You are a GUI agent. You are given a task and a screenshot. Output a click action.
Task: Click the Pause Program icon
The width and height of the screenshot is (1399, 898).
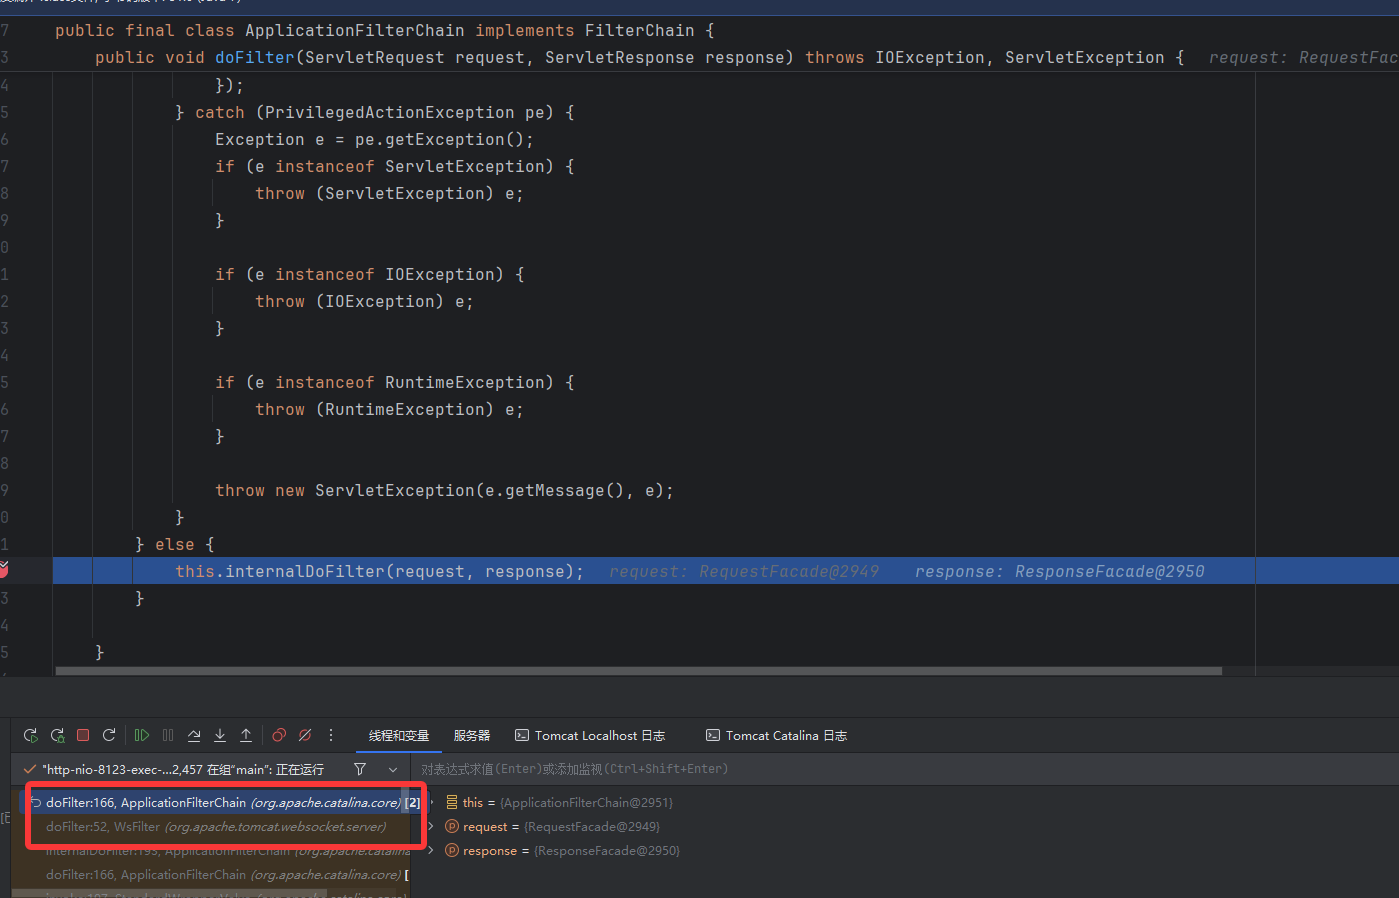(x=168, y=735)
